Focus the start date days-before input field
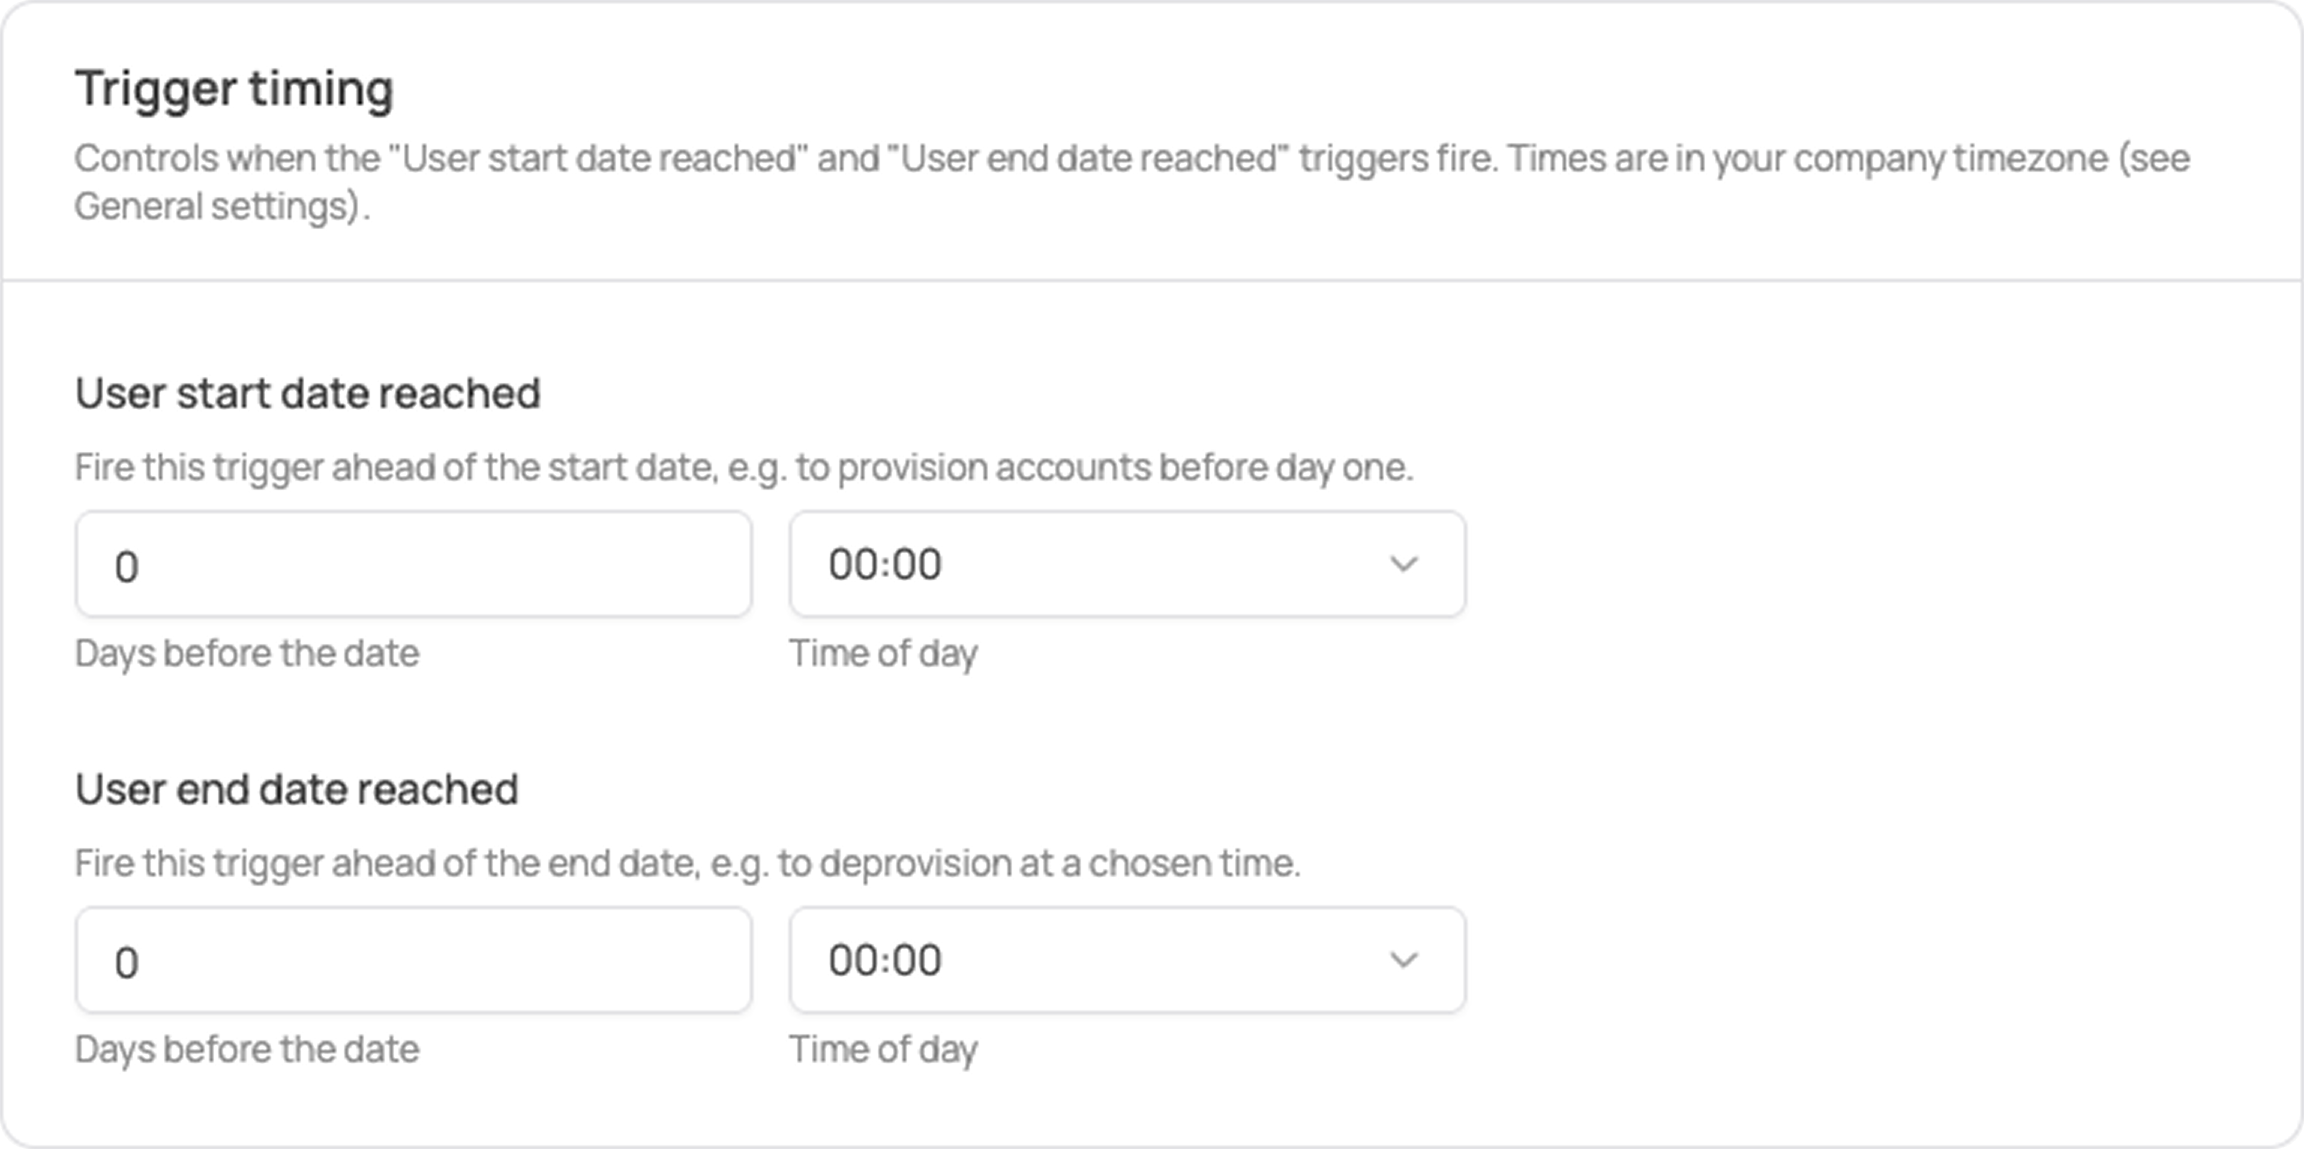This screenshot has width=2304, height=1149. point(413,564)
